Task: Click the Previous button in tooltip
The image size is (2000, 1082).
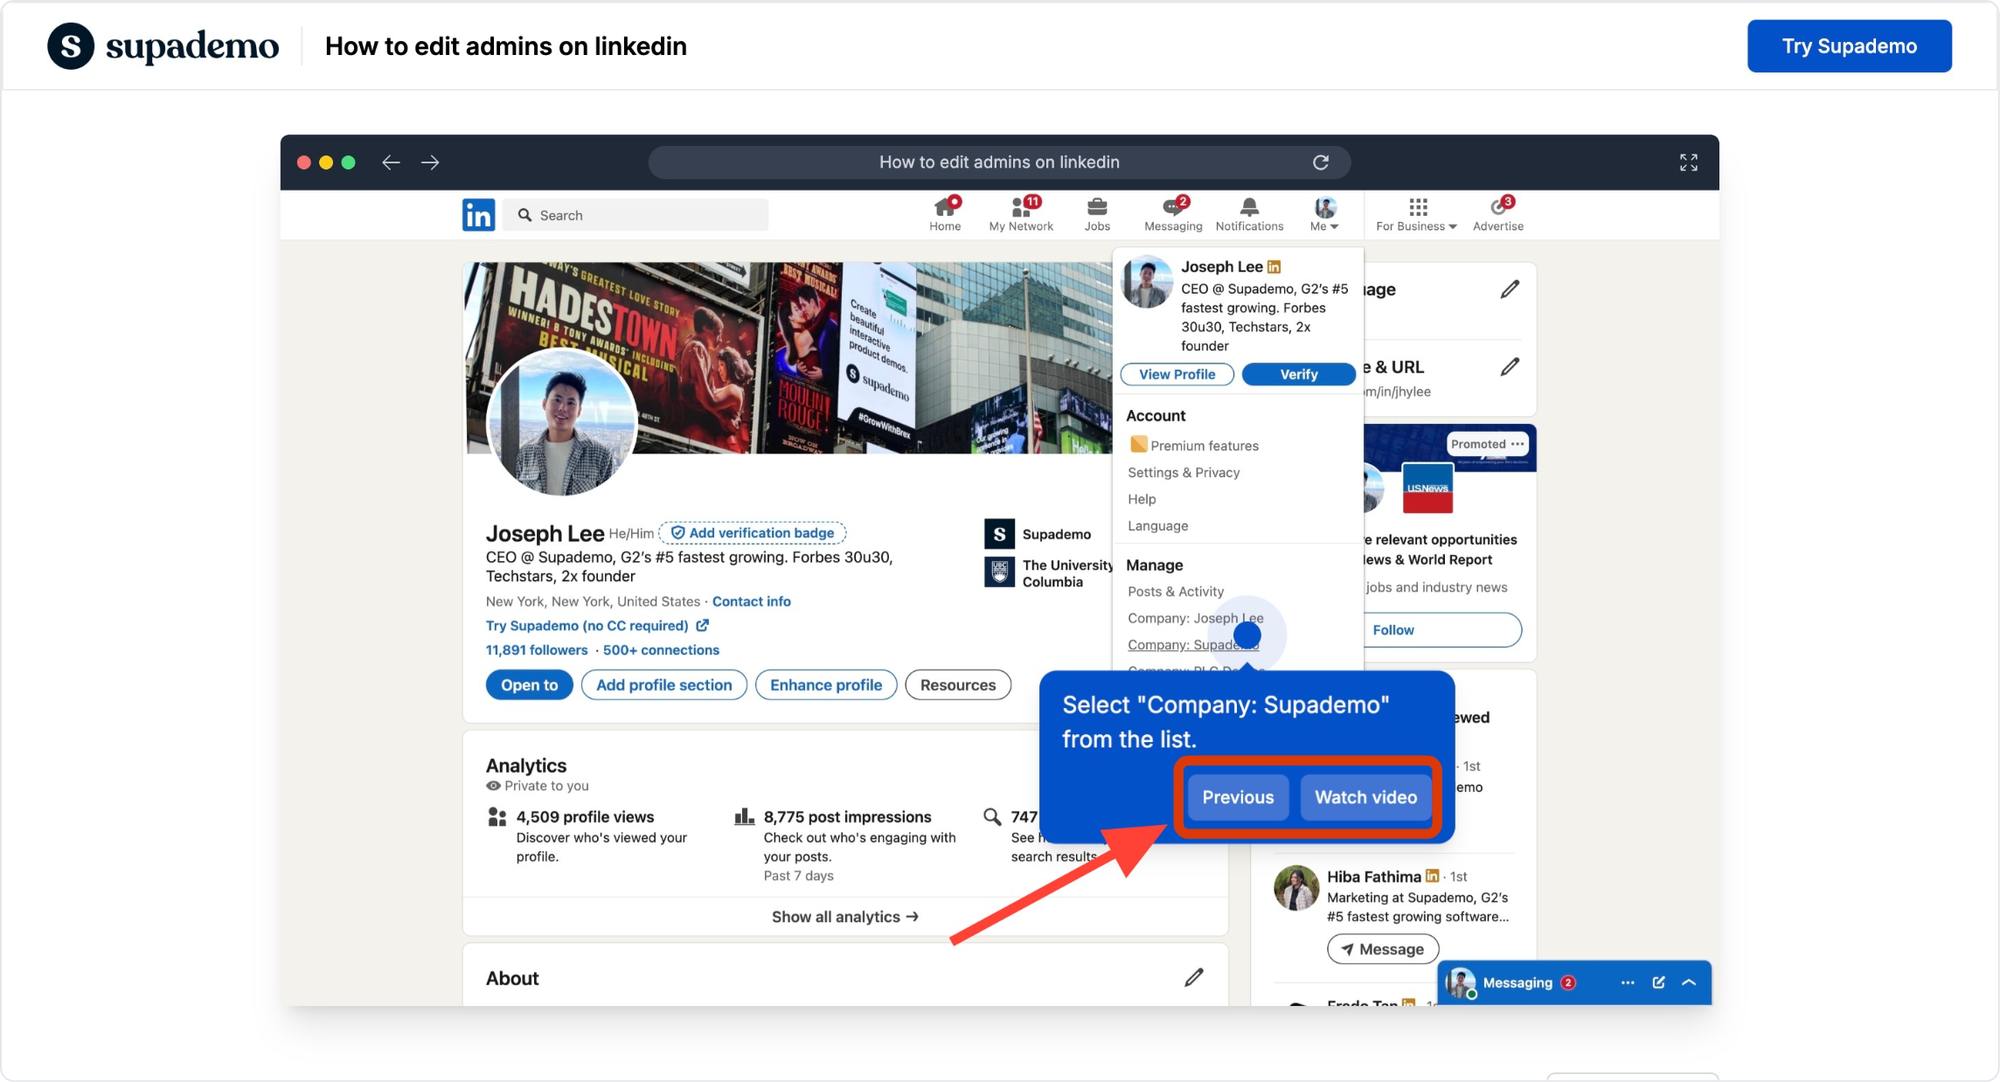Action: point(1238,797)
